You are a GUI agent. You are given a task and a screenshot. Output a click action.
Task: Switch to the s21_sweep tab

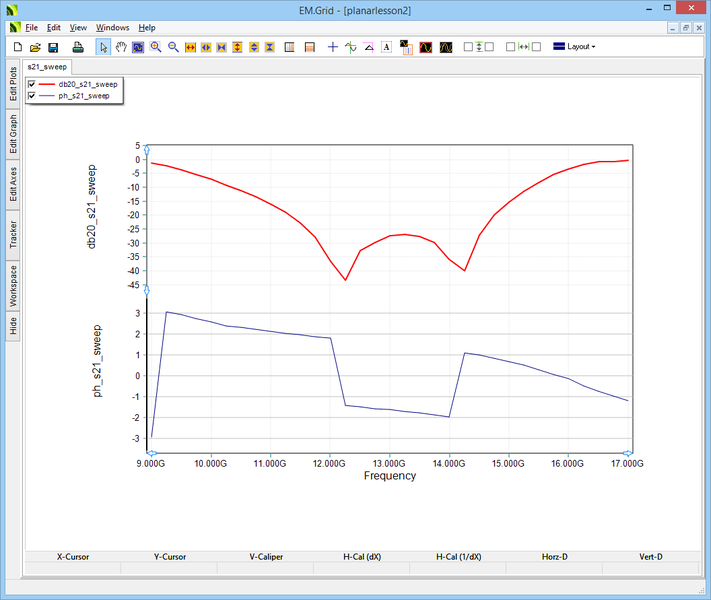[45, 66]
